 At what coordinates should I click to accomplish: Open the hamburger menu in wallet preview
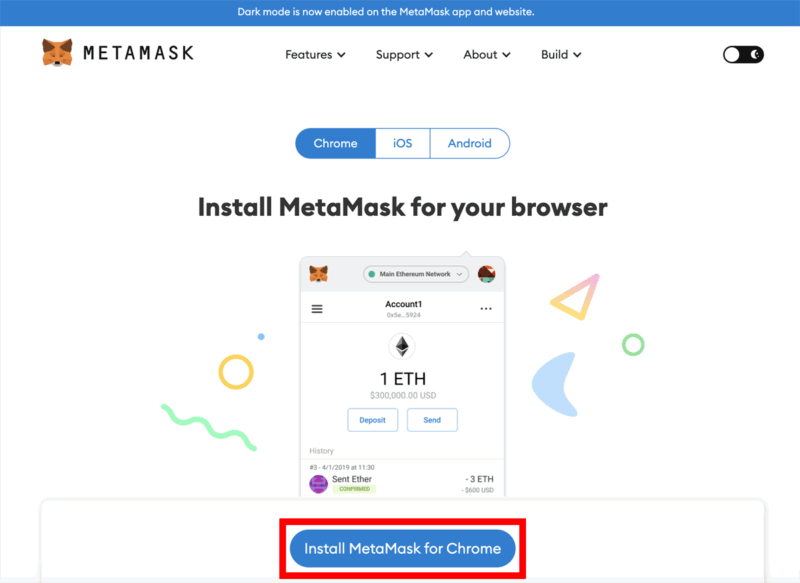coord(317,309)
